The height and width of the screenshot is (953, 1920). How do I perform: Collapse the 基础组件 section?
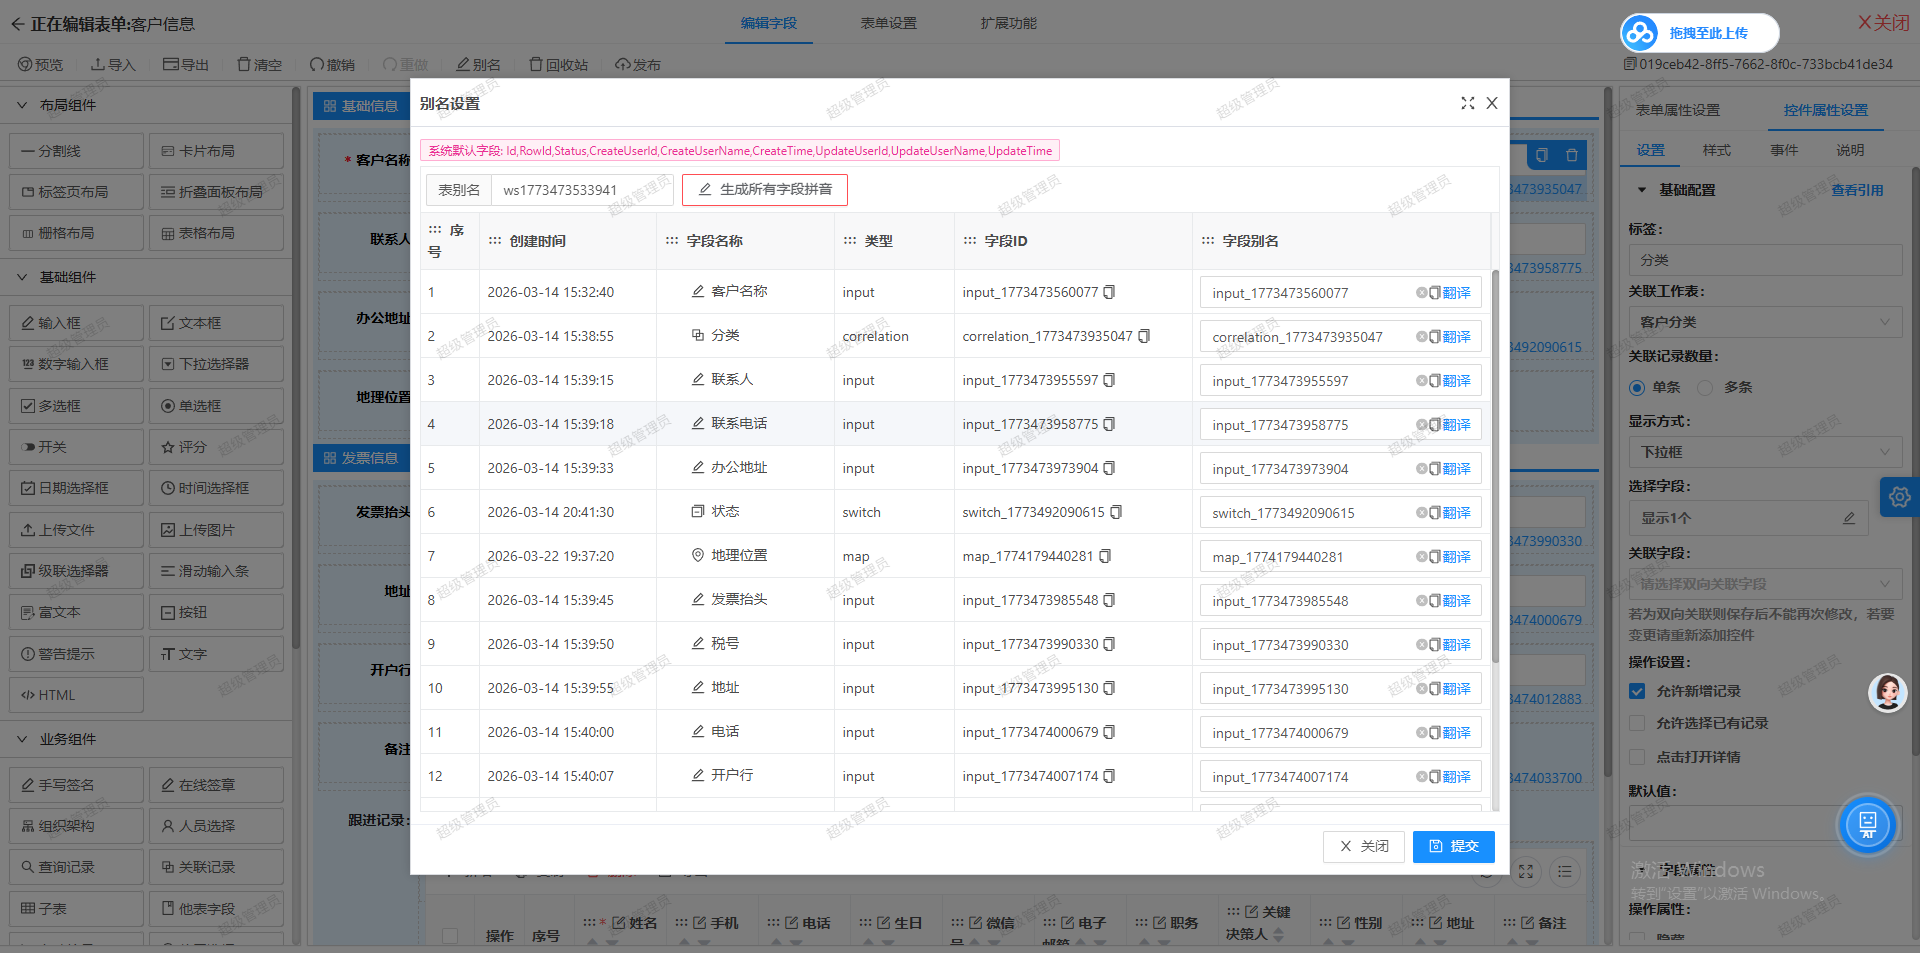(x=22, y=277)
